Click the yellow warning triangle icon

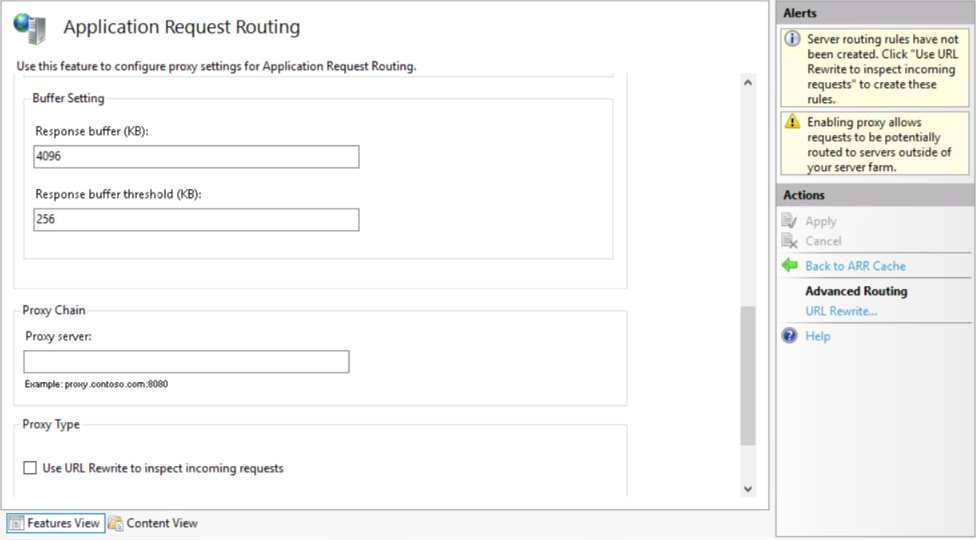pos(792,121)
